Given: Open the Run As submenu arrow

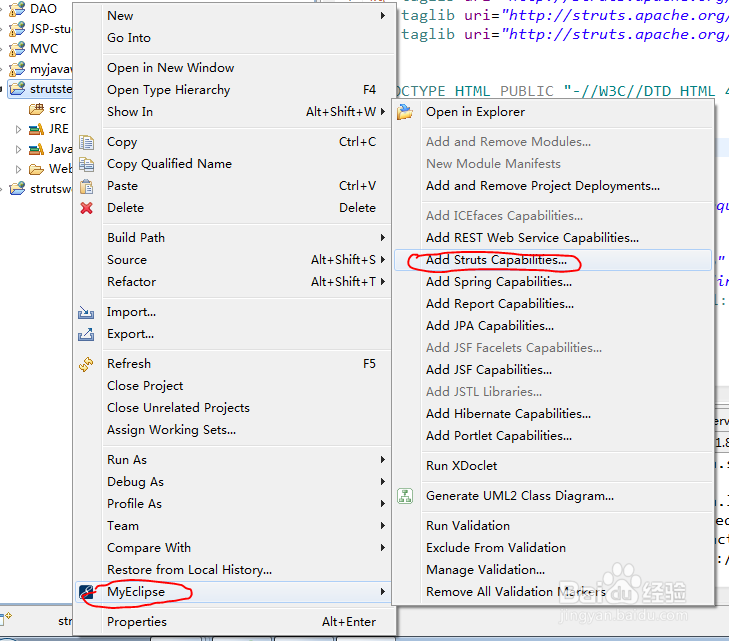Looking at the screenshot, I should (383, 459).
